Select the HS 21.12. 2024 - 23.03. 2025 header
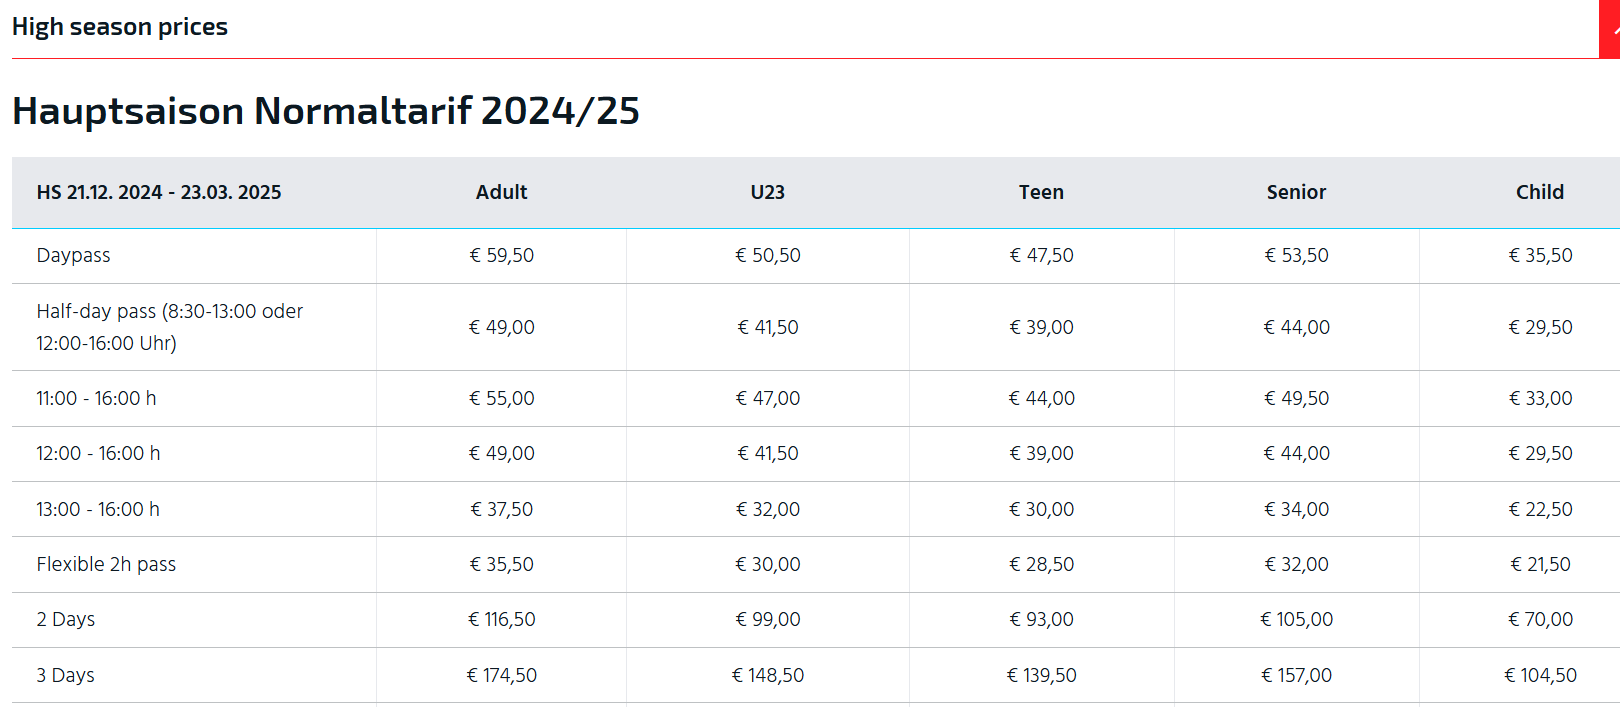 pos(159,192)
